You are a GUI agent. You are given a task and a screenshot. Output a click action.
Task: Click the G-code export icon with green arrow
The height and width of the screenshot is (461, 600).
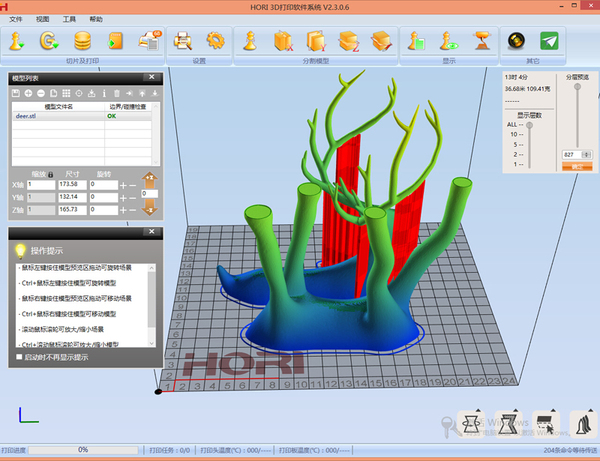coord(49,41)
